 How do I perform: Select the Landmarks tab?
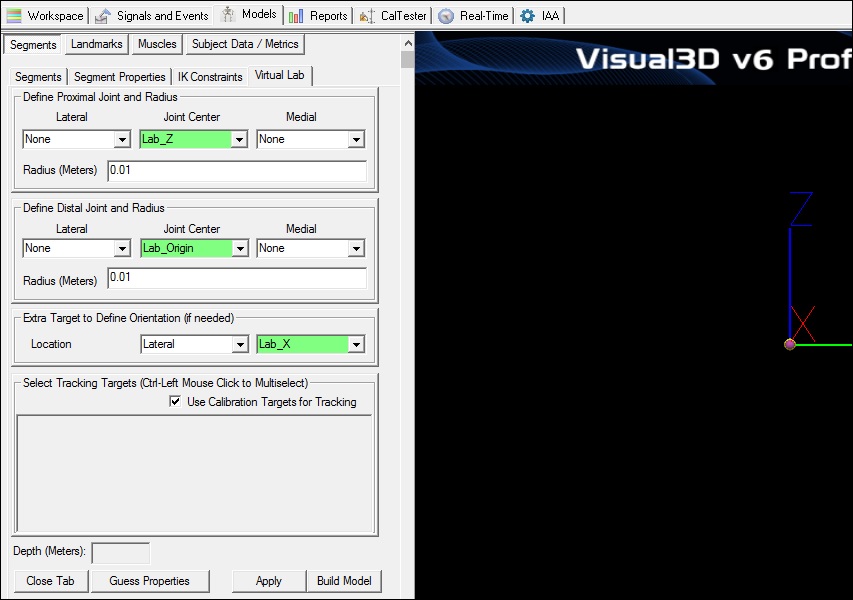point(97,44)
